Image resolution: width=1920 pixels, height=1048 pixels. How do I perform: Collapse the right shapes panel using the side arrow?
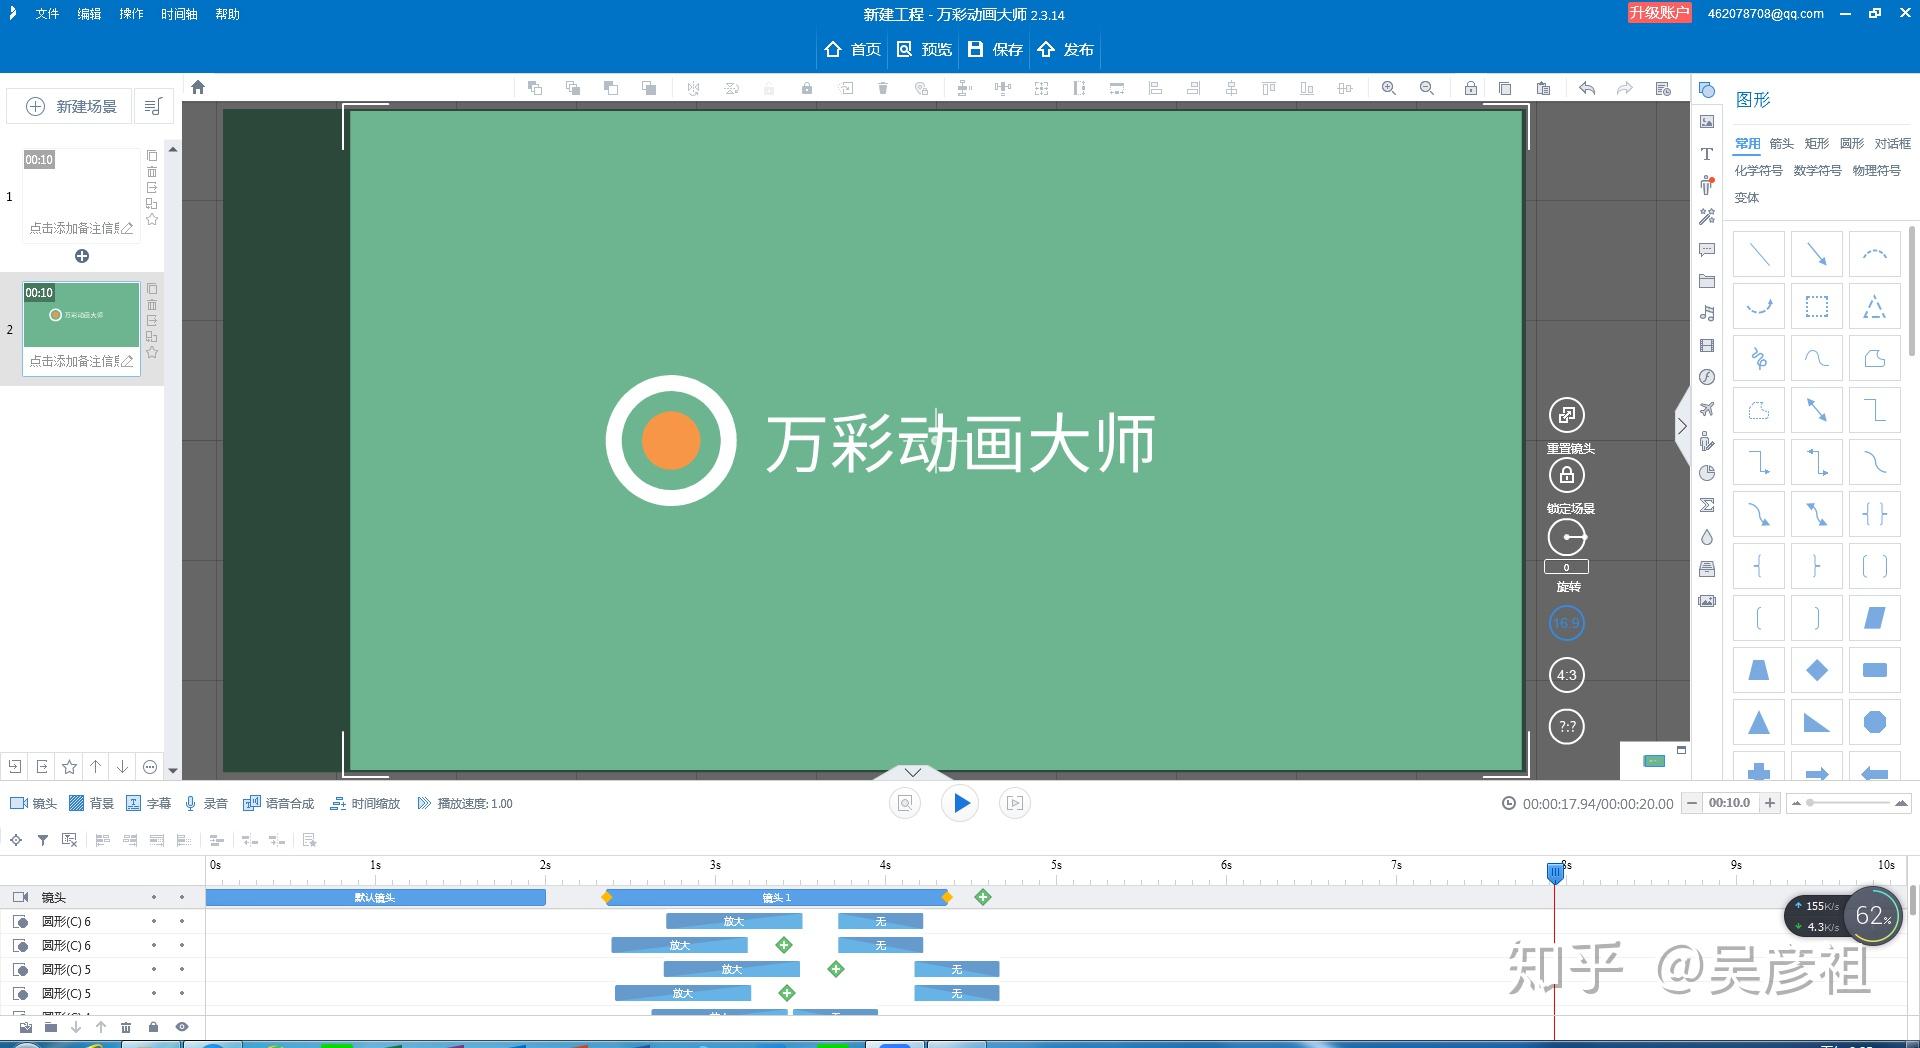point(1683,426)
